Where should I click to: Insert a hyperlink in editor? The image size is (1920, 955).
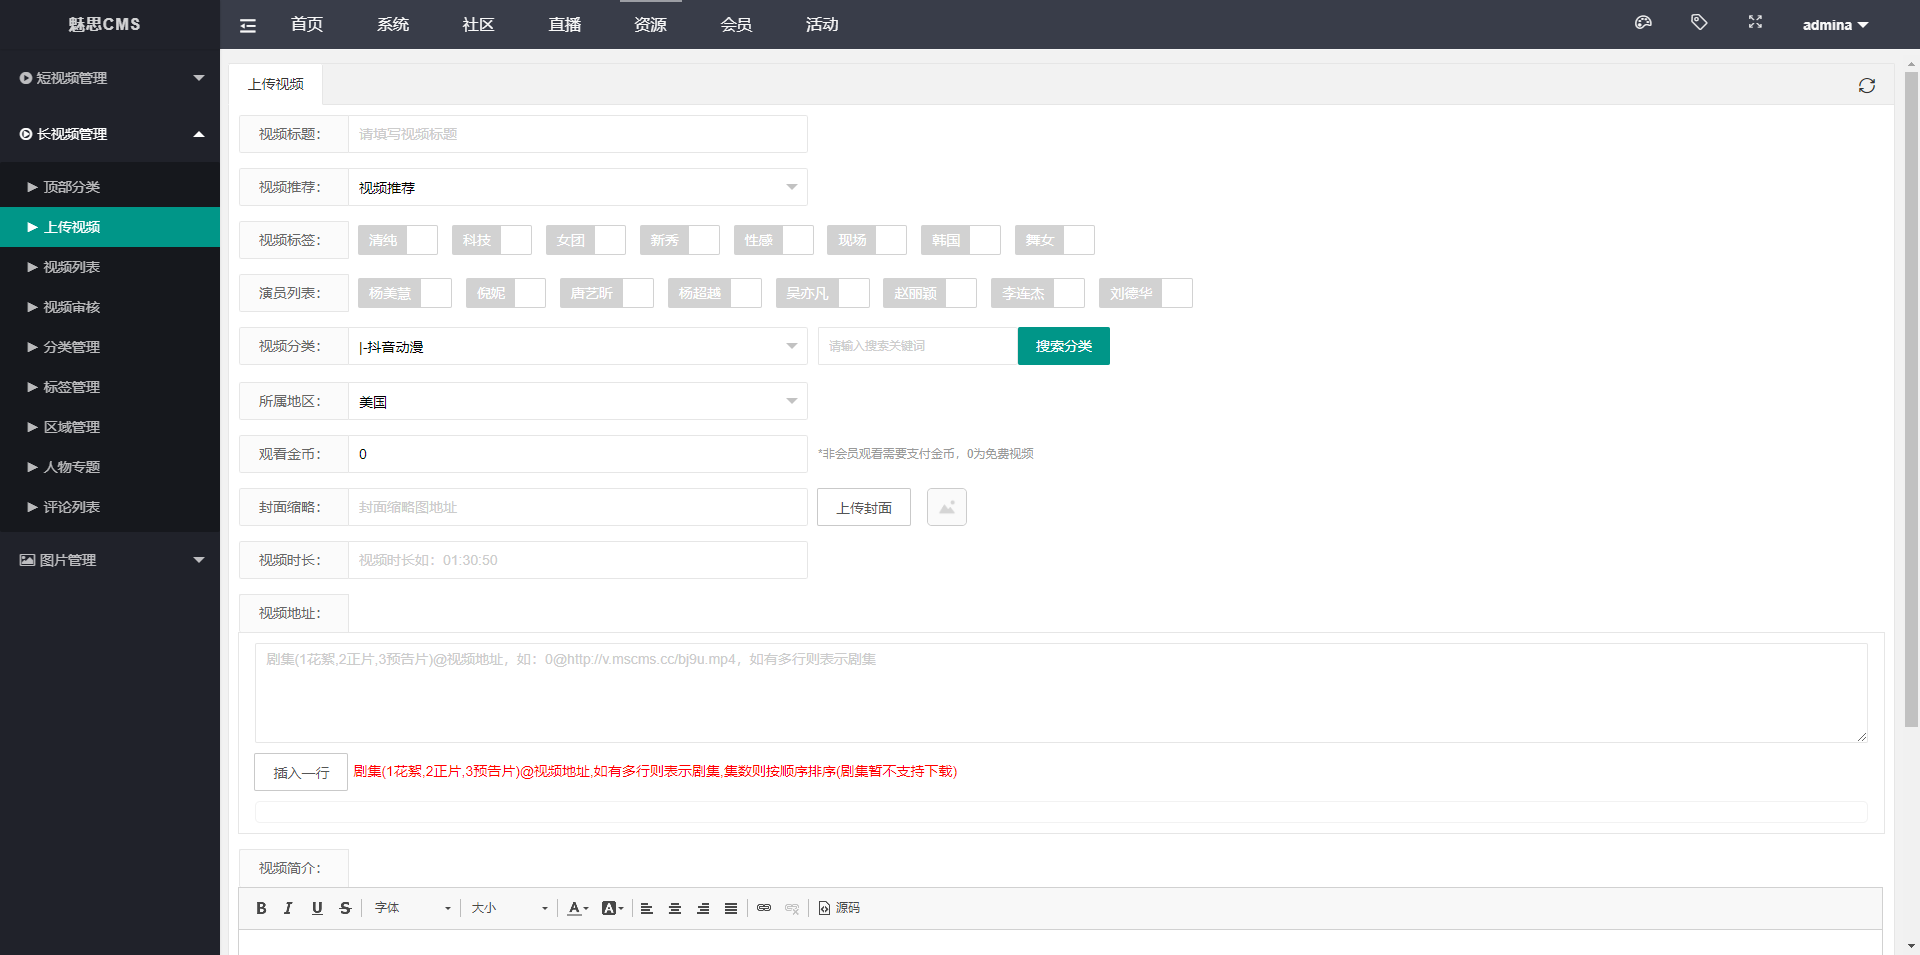click(x=764, y=908)
